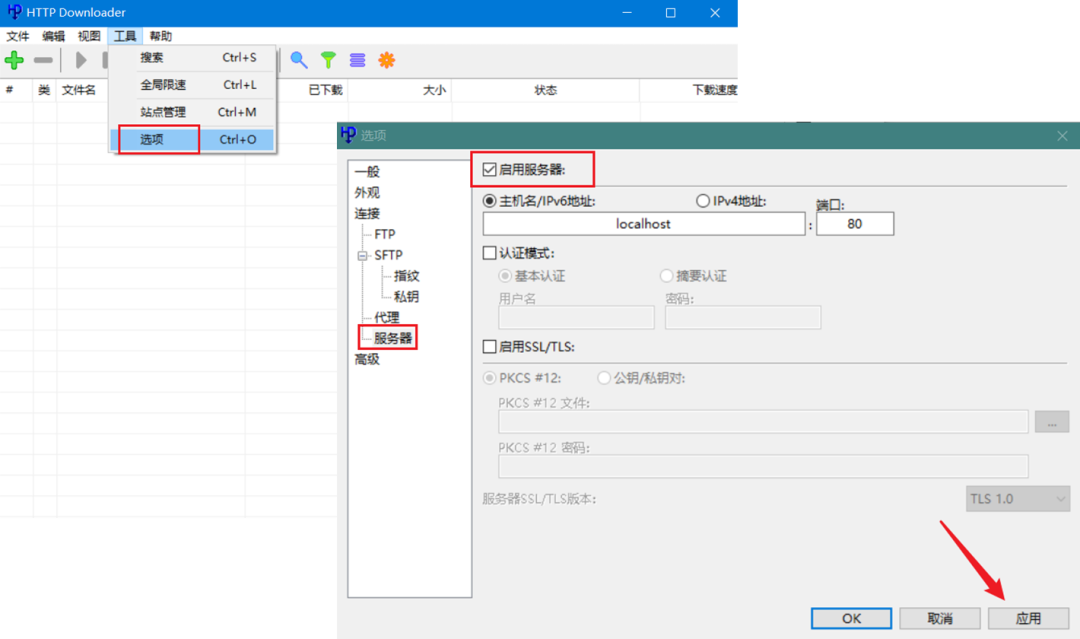Viewport: 1080px width, 639px height.
Task: Select the 主机名/IPv6地址 radio button
Action: [x=489, y=201]
